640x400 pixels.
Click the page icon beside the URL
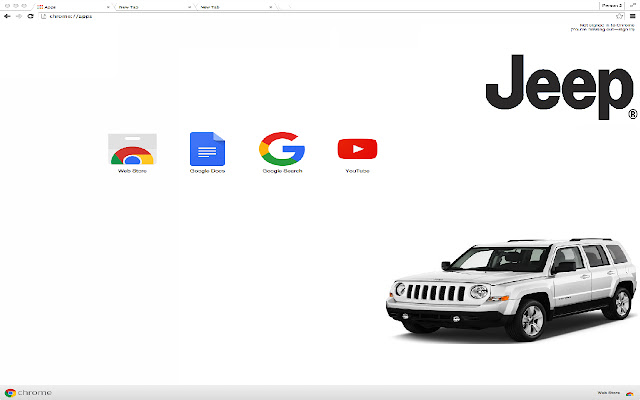coord(43,16)
